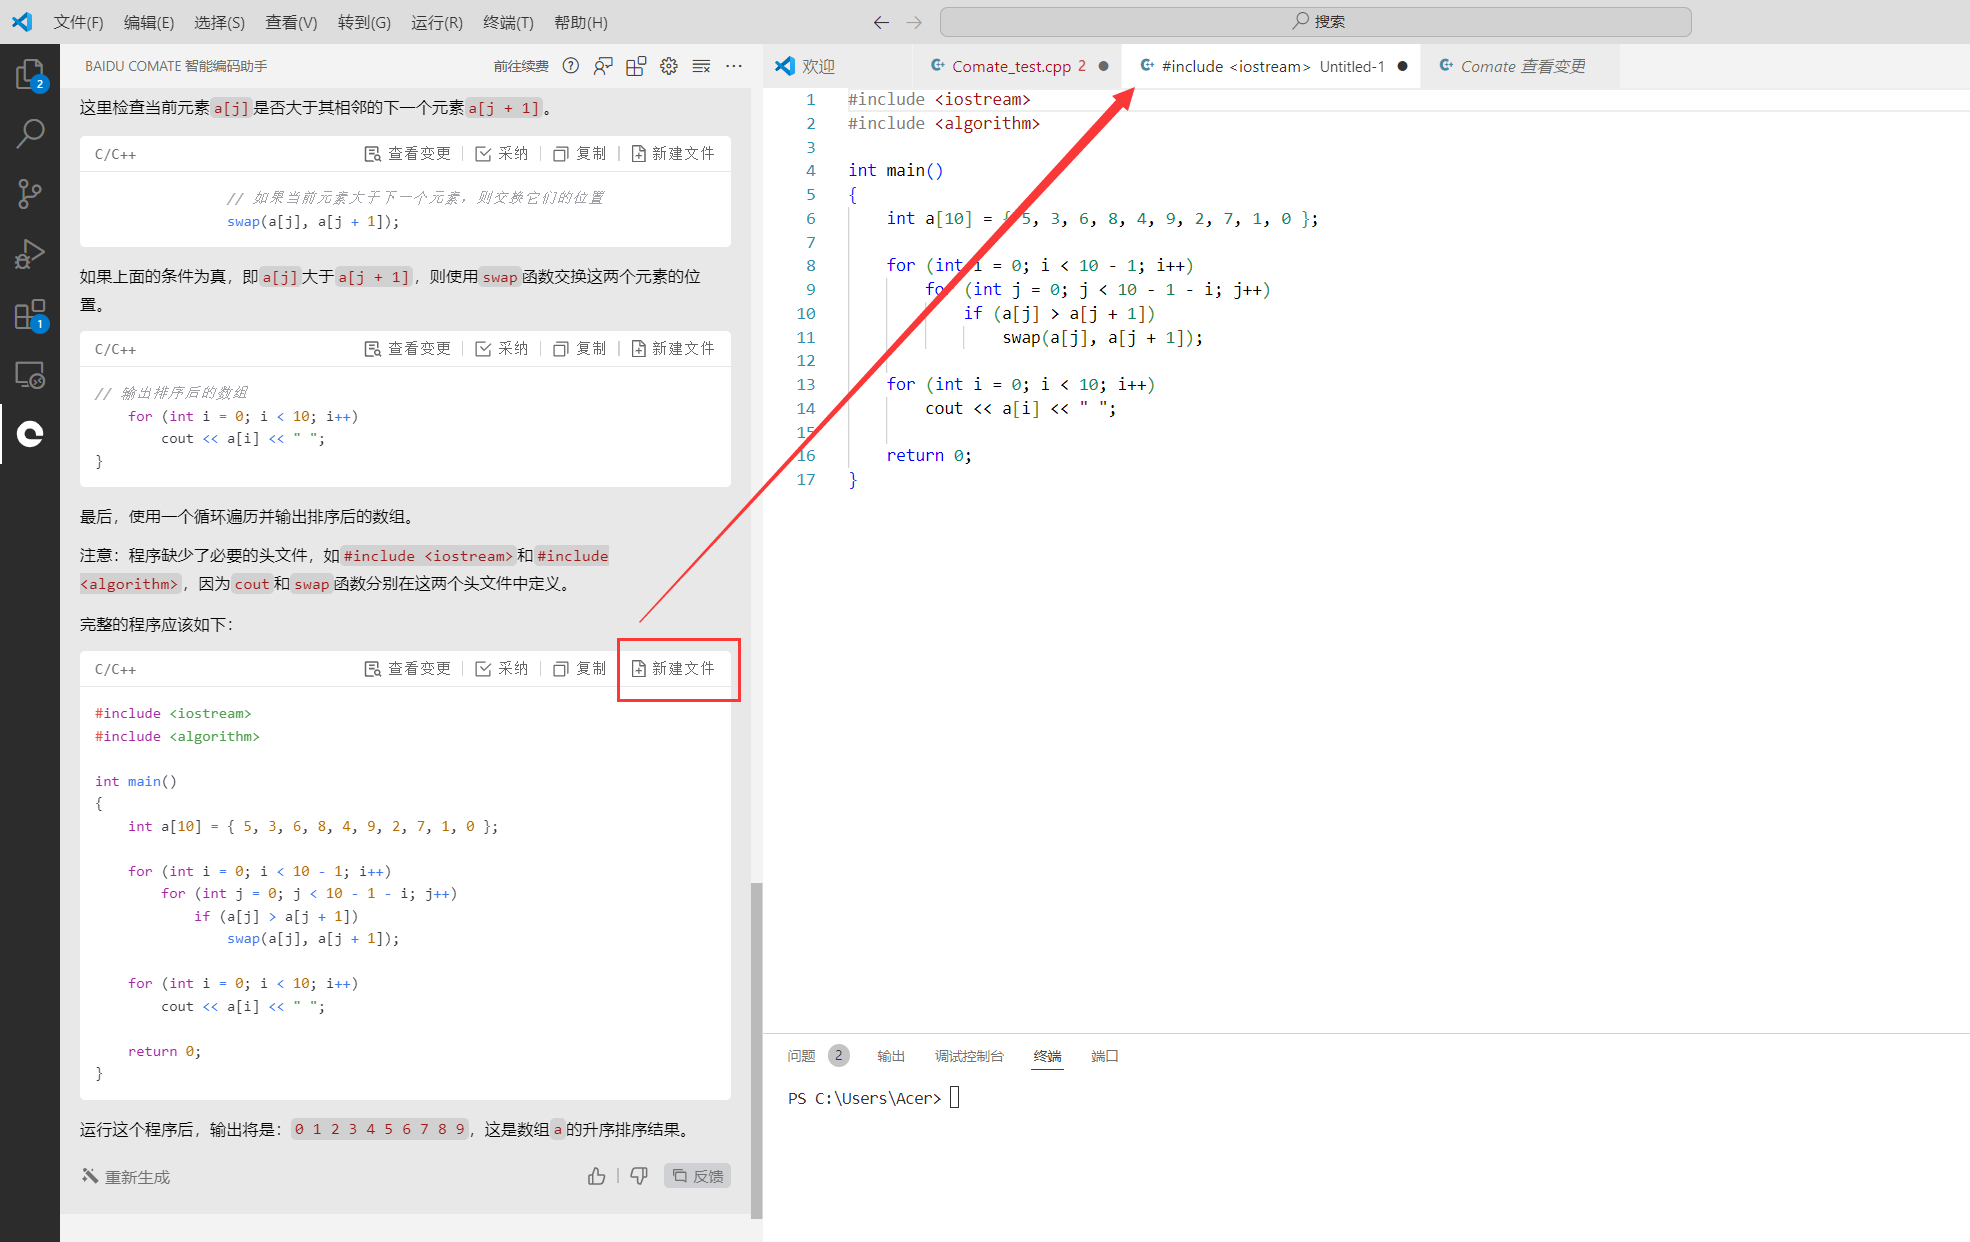Open the 输出 output panel tab
This screenshot has height=1242, width=1970.
[891, 1056]
